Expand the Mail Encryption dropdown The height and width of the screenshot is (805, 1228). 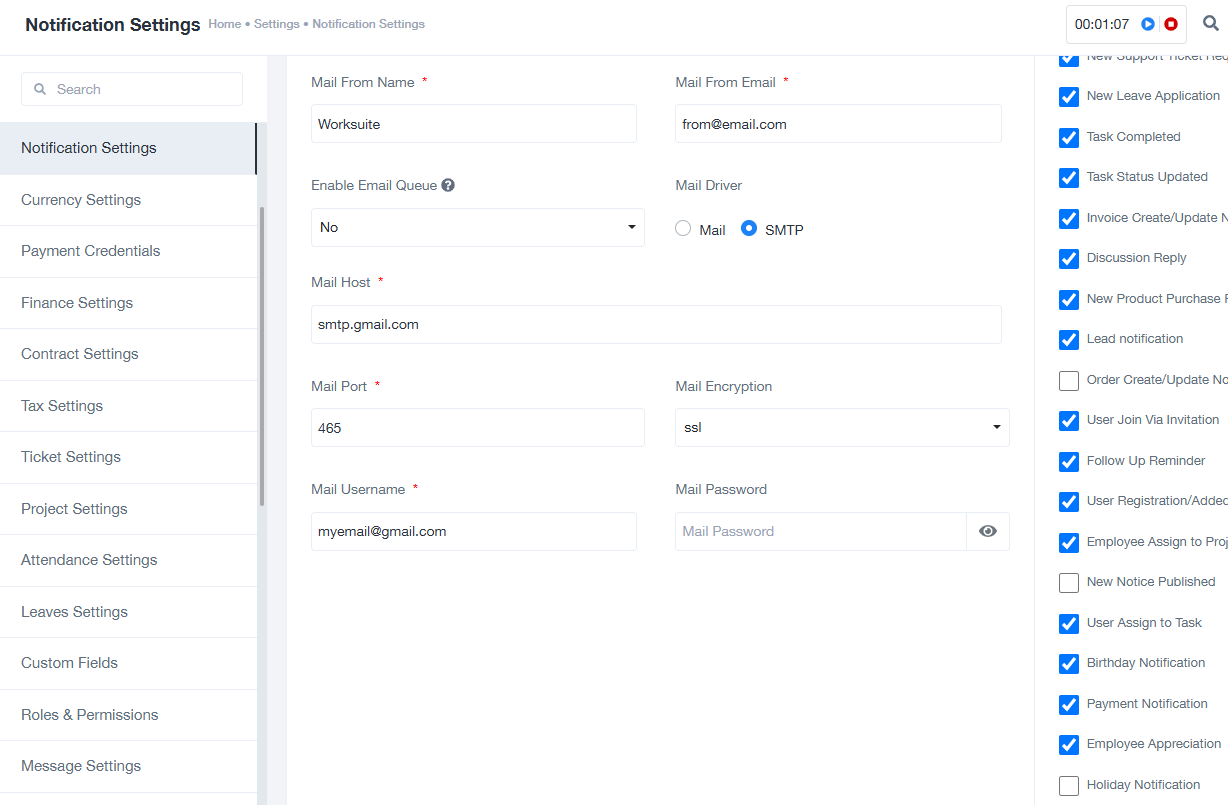[x=841, y=427]
